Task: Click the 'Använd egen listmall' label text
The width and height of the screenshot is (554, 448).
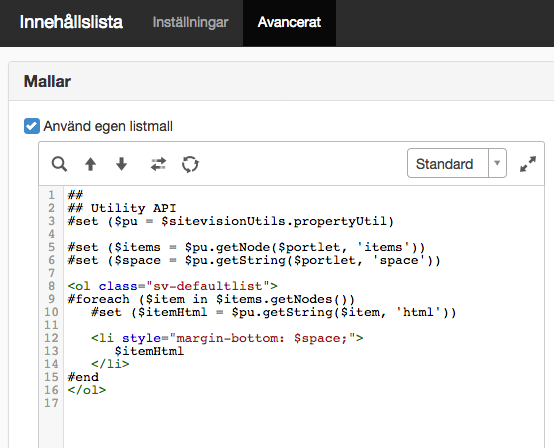Action: pos(108,126)
